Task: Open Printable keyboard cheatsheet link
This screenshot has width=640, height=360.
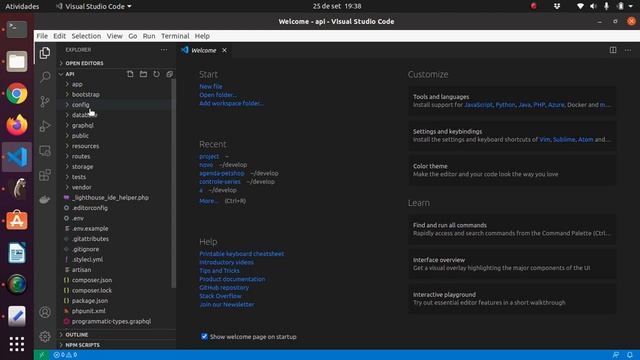Action: point(242,253)
